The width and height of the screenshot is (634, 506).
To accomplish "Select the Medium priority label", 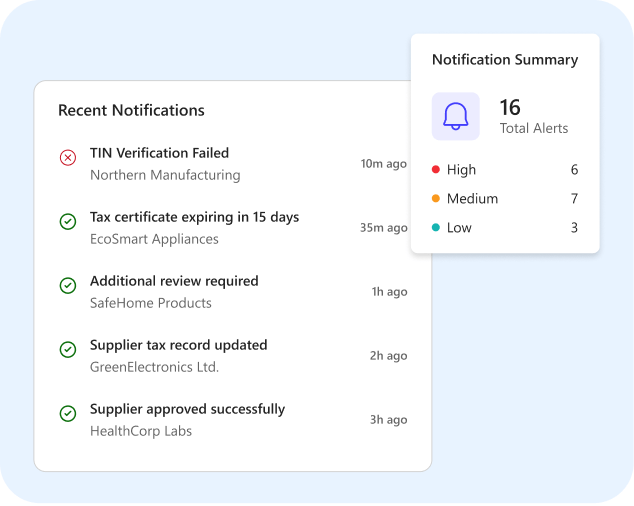I will [472, 199].
